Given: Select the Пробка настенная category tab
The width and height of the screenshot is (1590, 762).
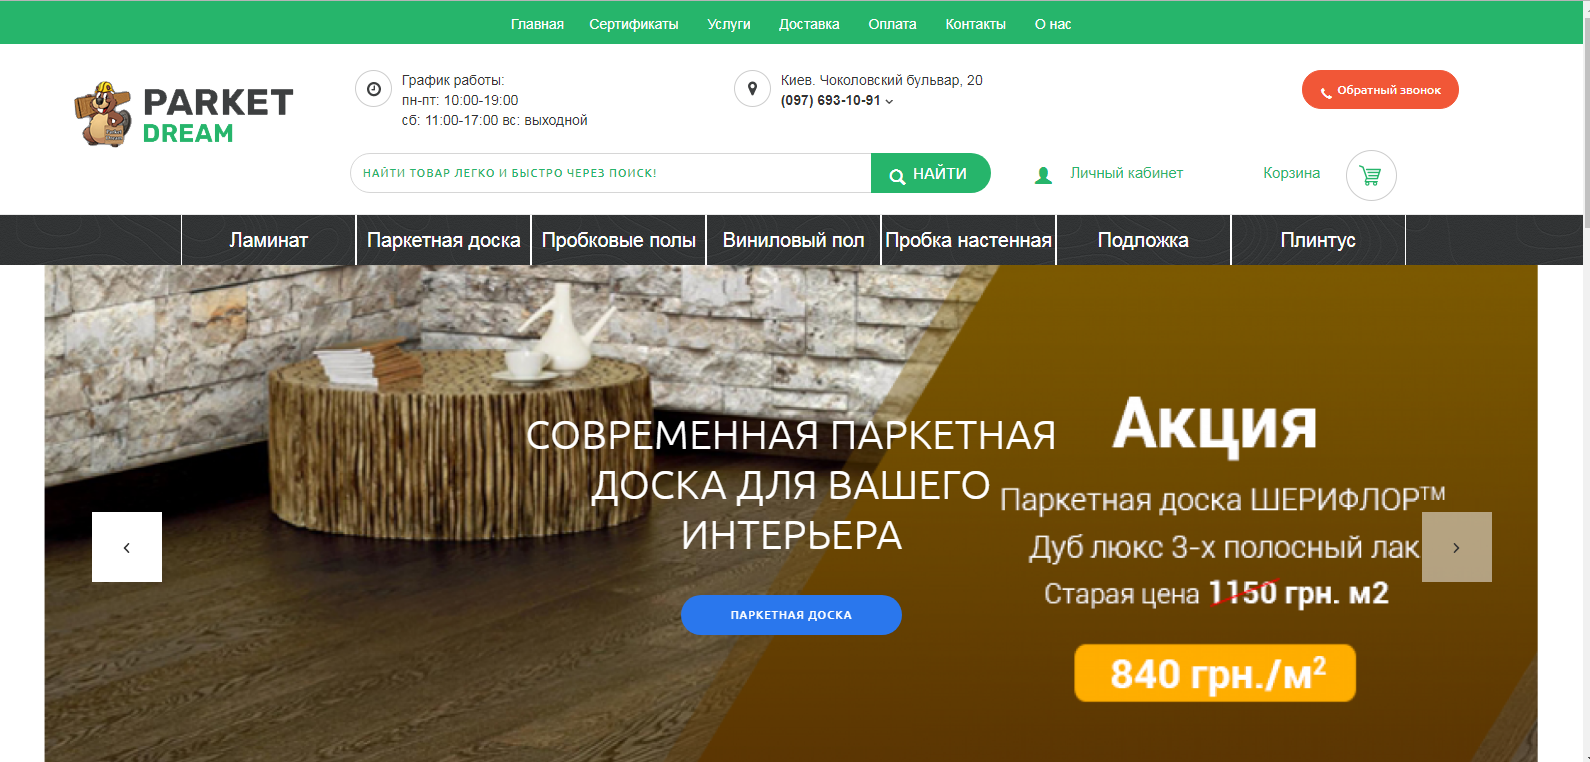Looking at the screenshot, I should (x=968, y=240).
